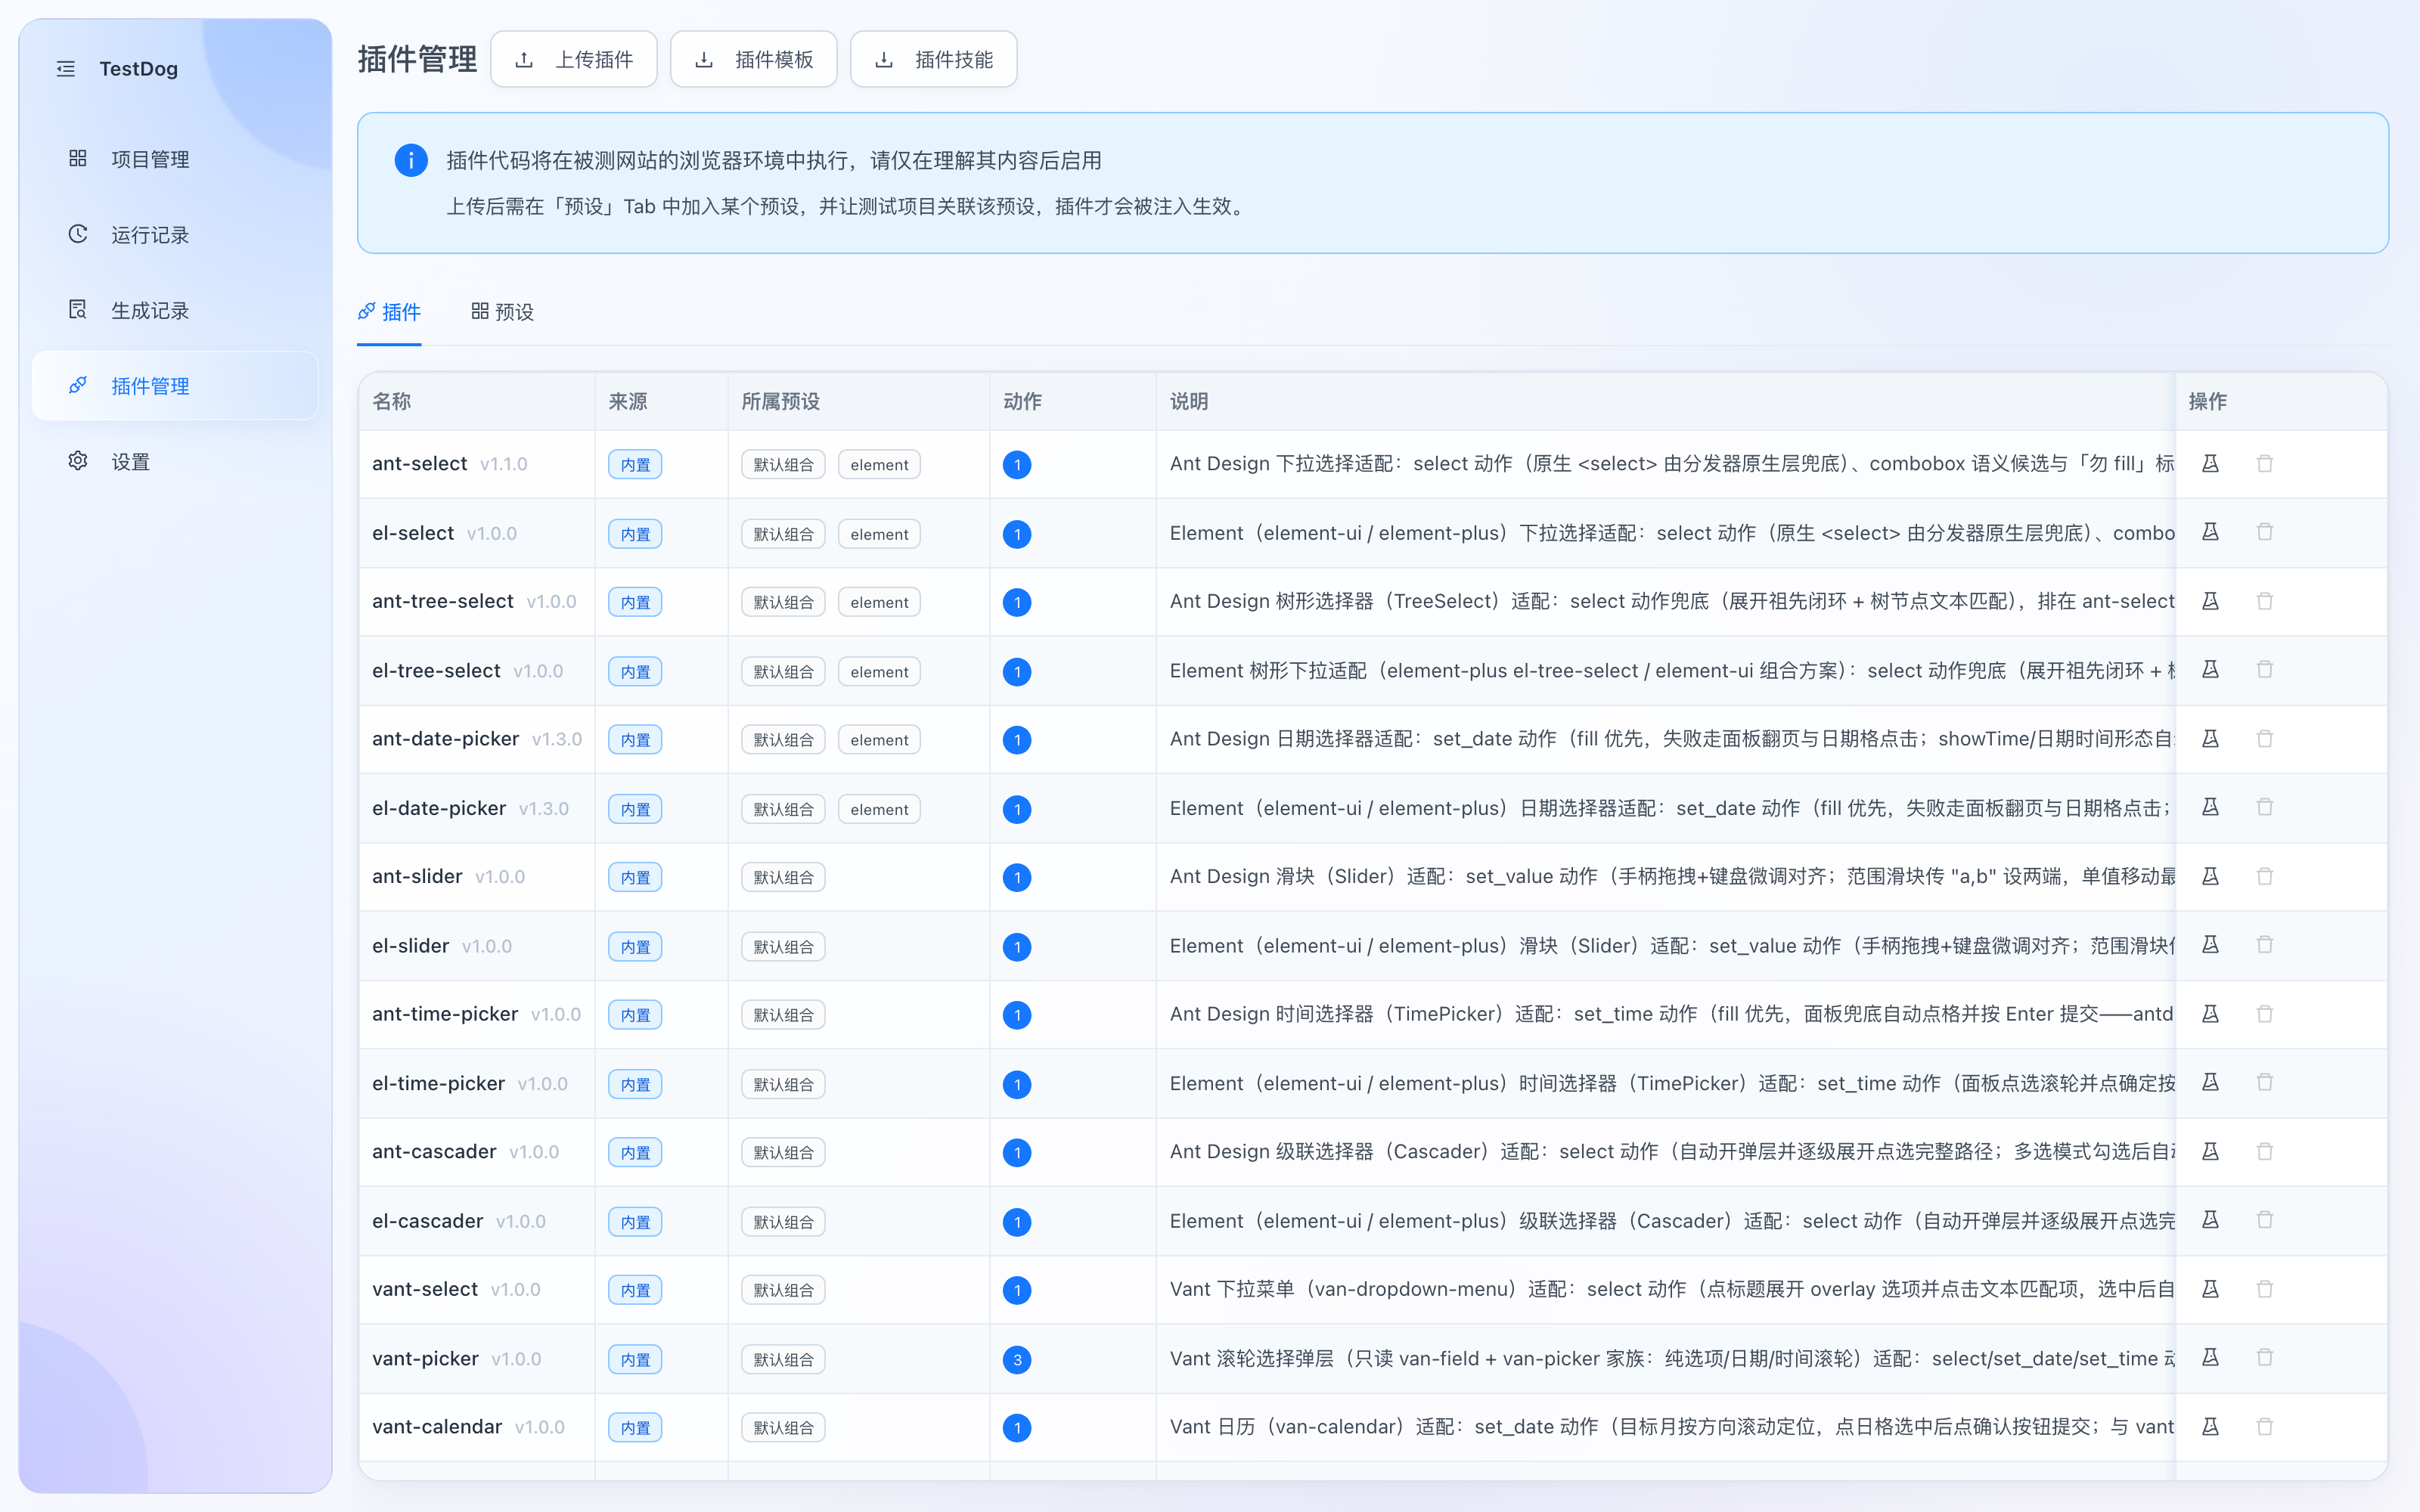Screen dimensions: 2420x1512
Task: Delete ant-date-picker using its trash icon
Action: click(2265, 739)
